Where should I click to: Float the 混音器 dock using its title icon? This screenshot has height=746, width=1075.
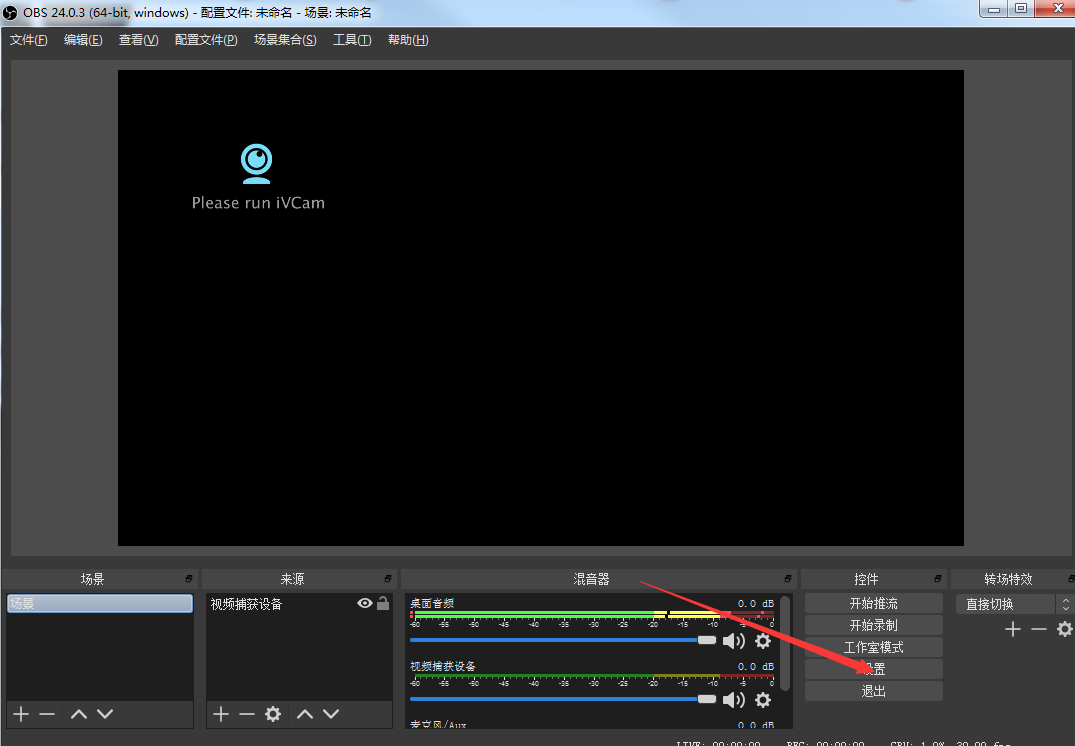788,579
